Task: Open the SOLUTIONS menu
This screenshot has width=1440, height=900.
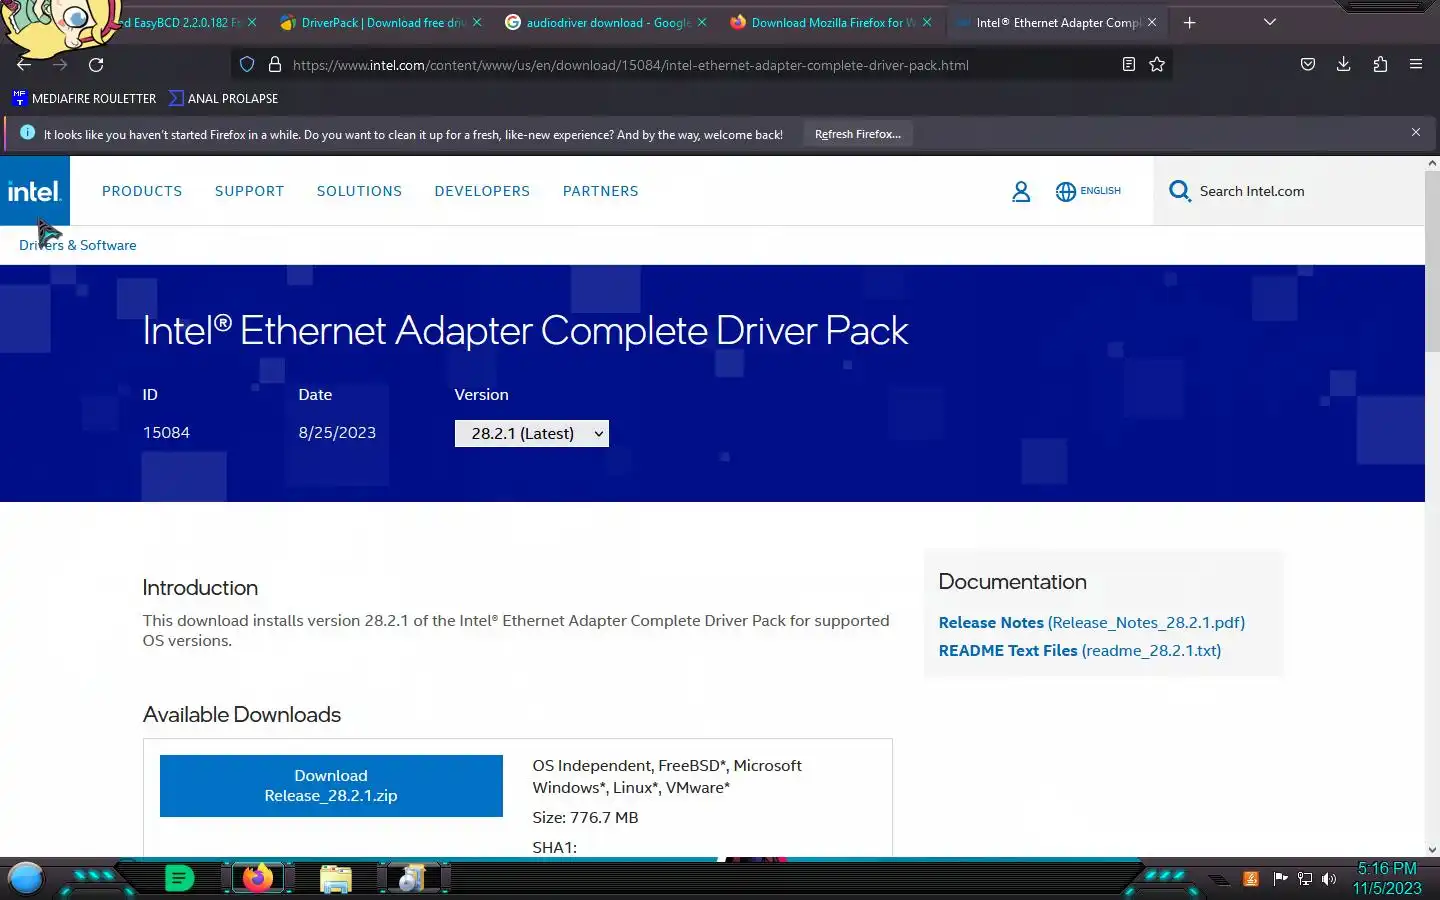Action: (359, 191)
